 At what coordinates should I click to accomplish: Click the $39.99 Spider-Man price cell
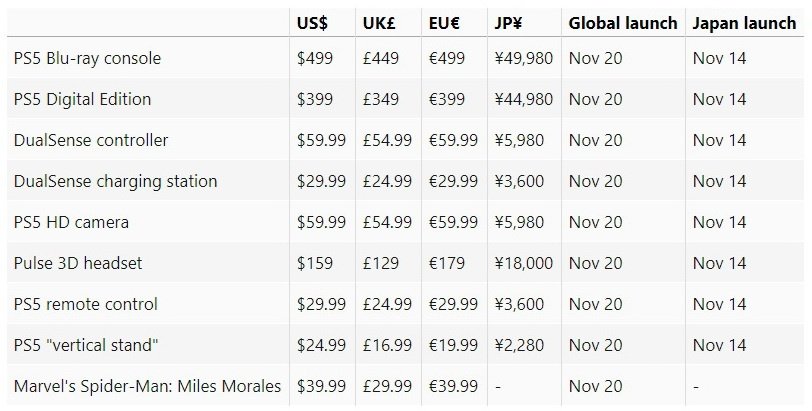[x=322, y=386]
